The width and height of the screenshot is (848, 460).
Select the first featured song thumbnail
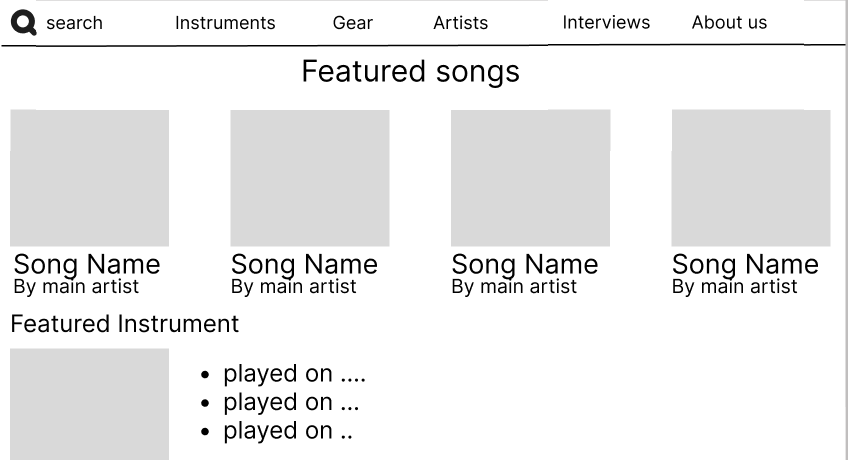pyautogui.click(x=90, y=178)
